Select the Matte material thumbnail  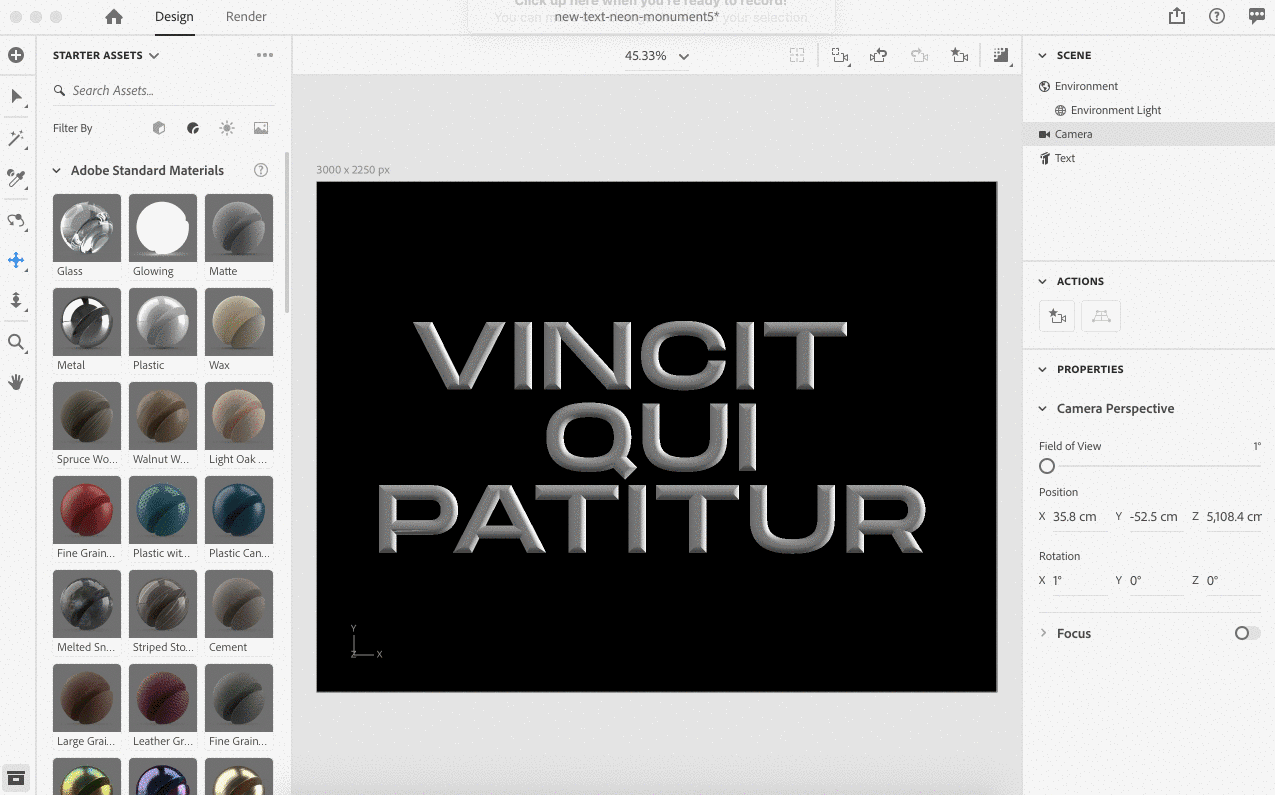(x=239, y=228)
